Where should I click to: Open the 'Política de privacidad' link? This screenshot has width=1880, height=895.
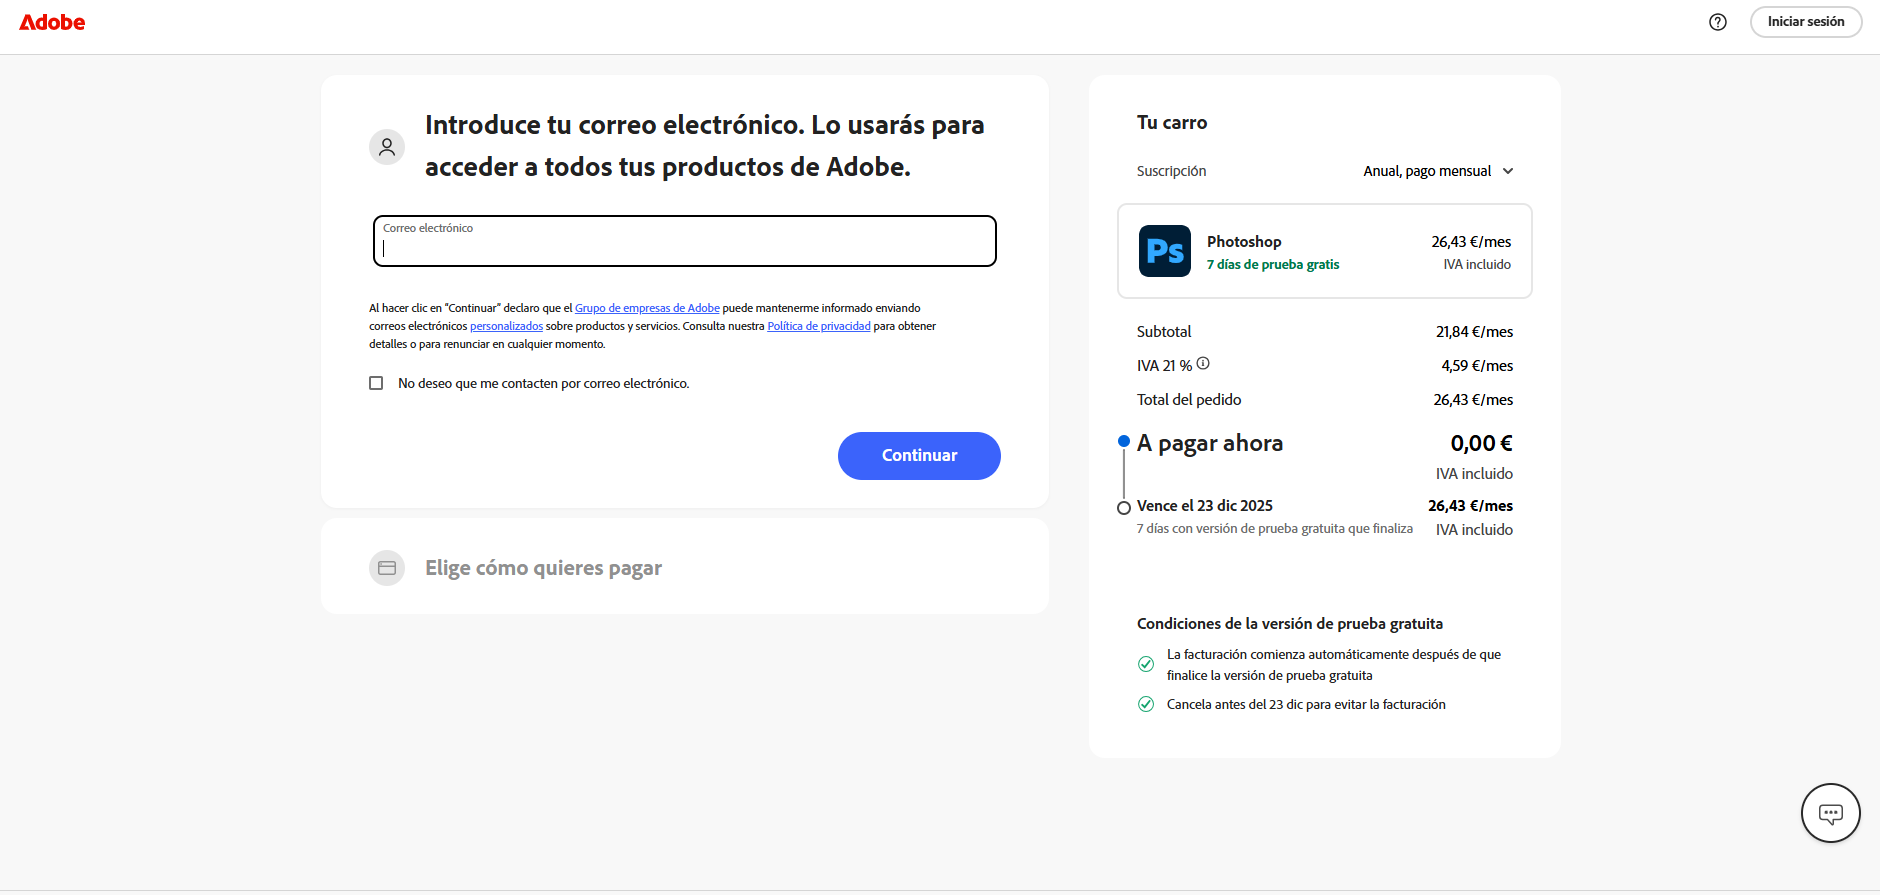click(818, 326)
